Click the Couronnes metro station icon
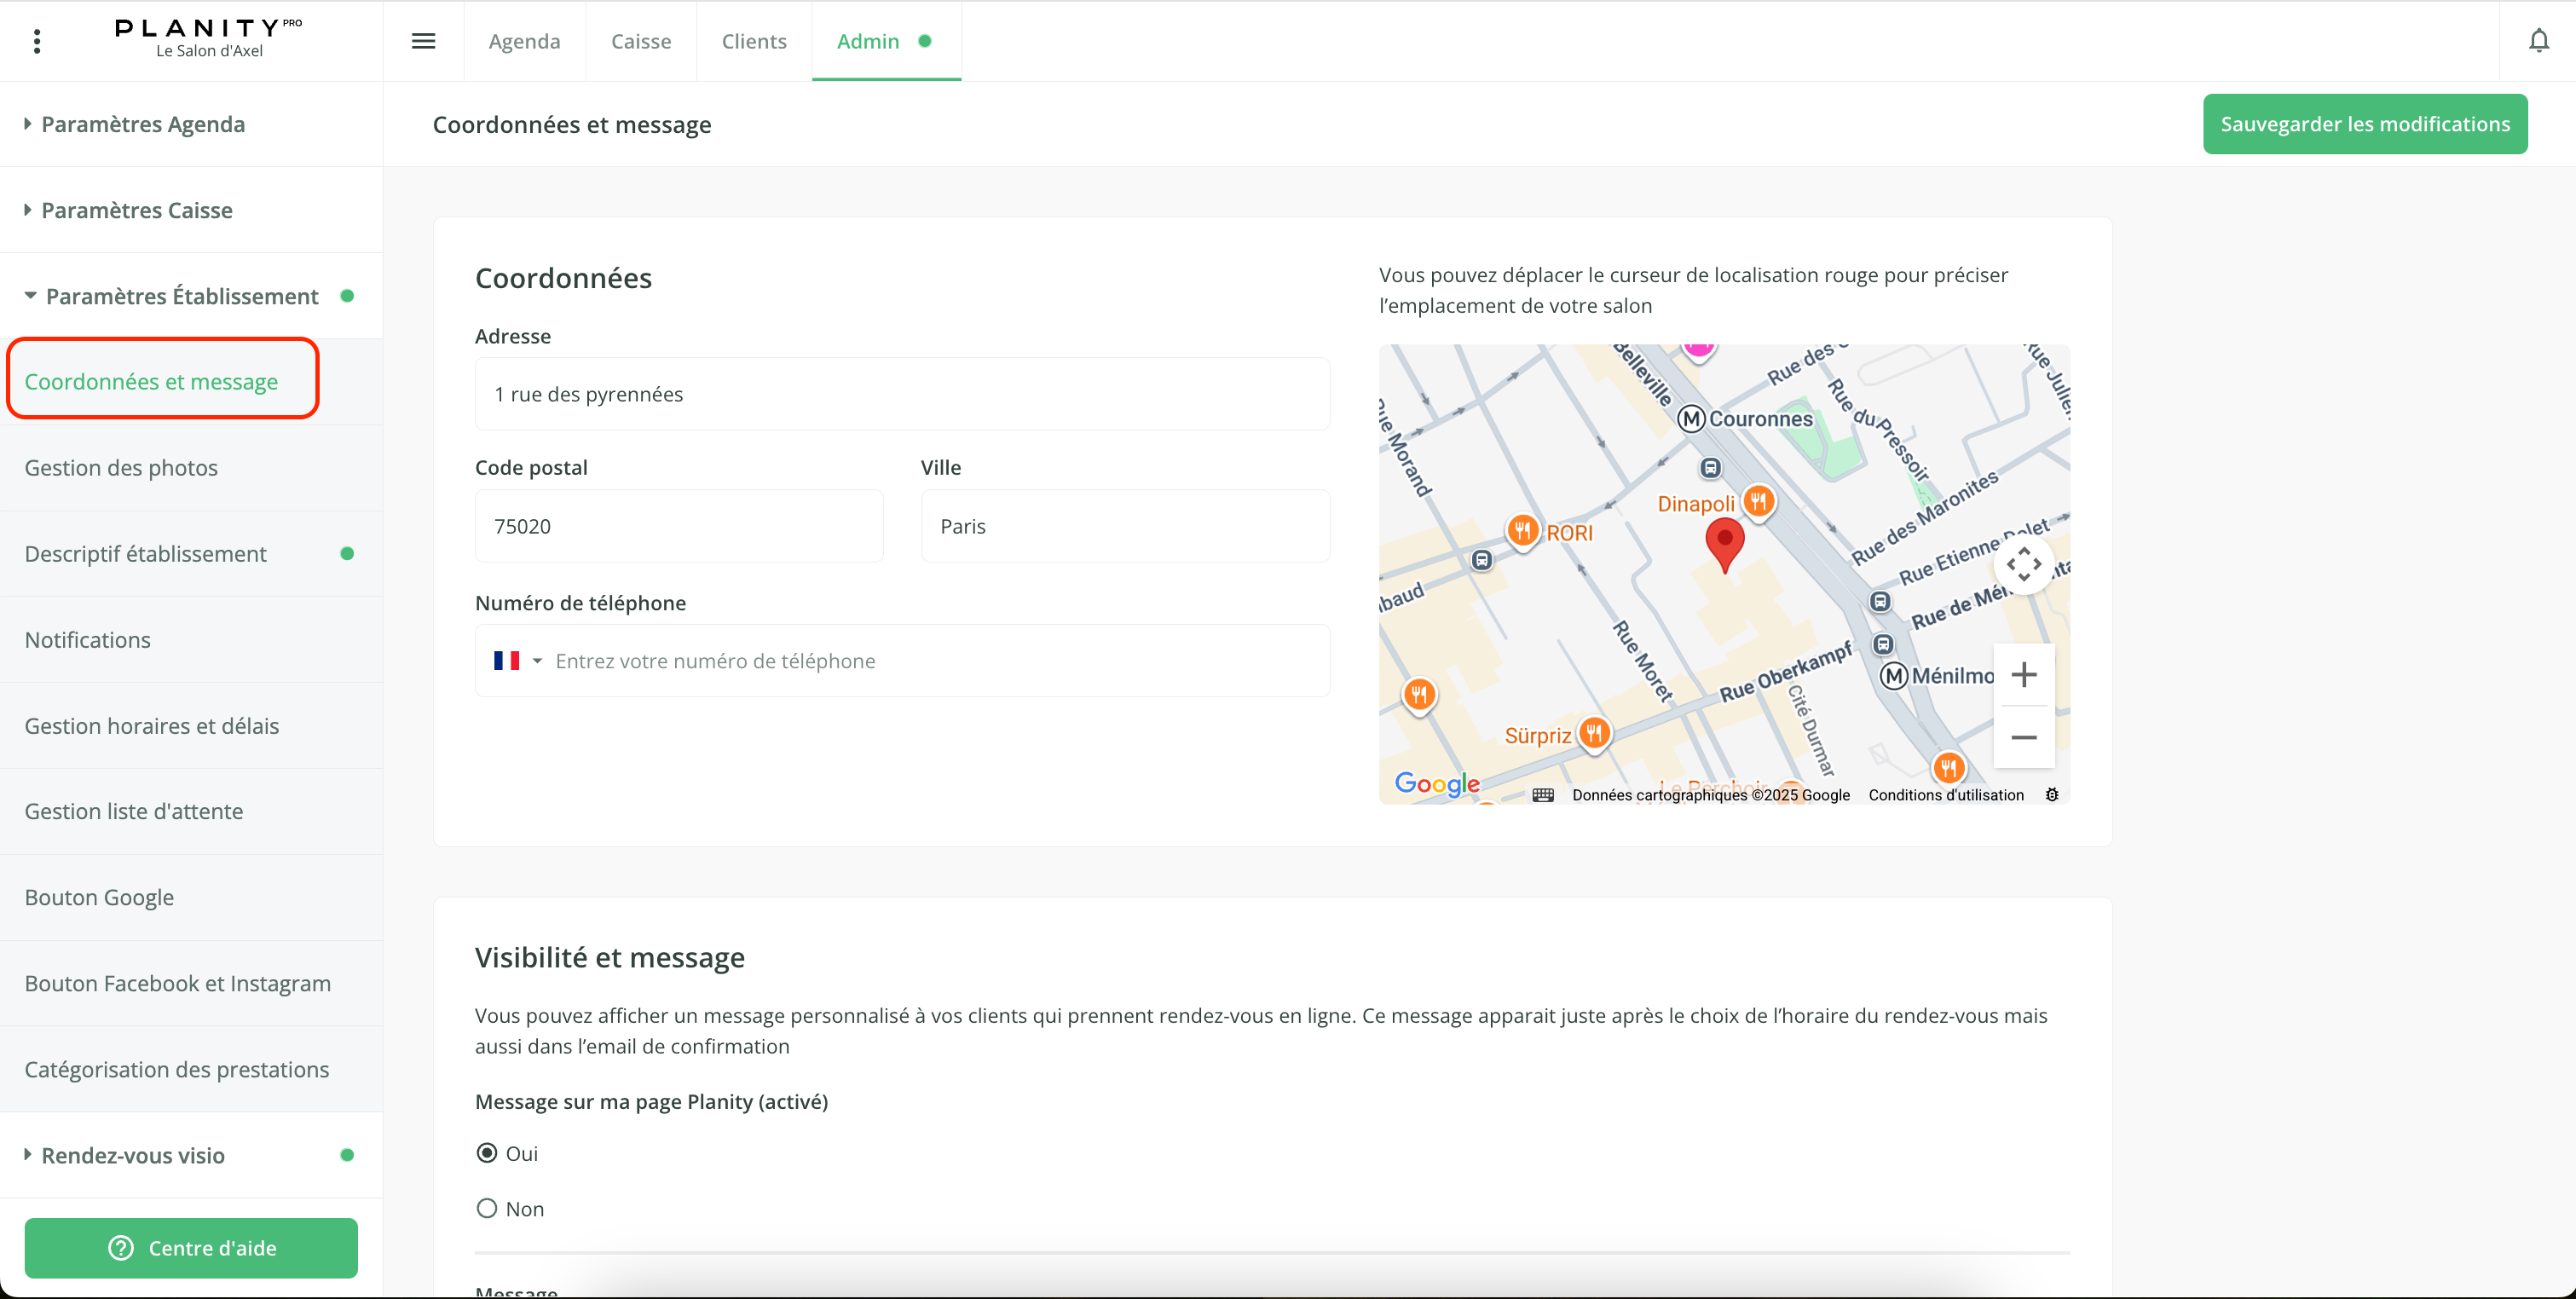This screenshot has width=2576, height=1299. click(x=1691, y=419)
